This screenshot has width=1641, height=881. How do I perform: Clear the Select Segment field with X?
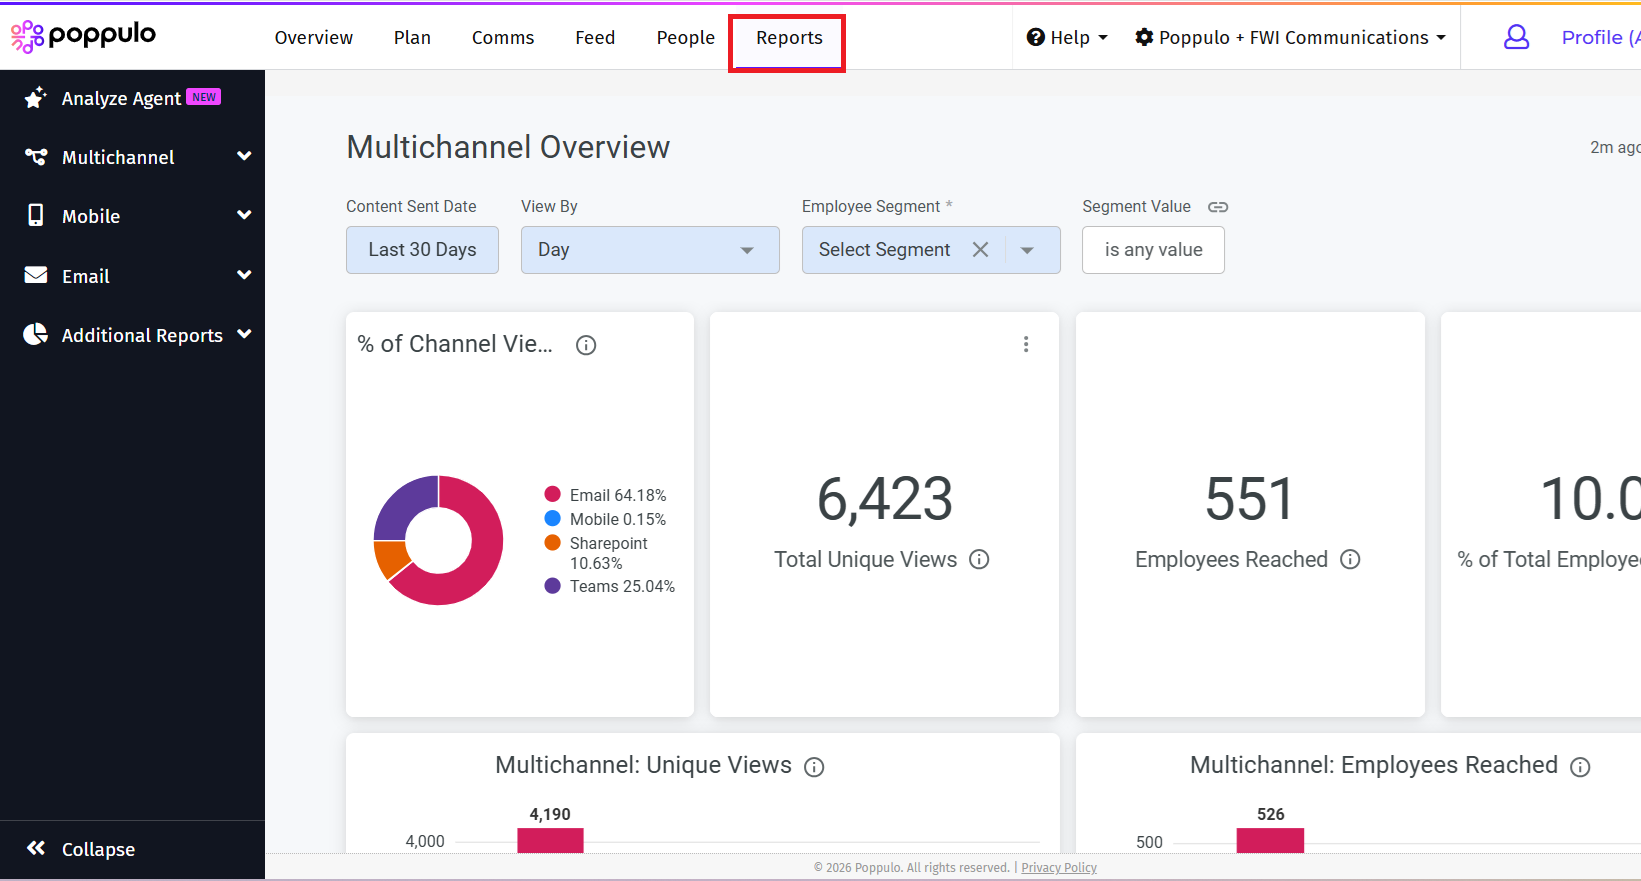(x=980, y=250)
